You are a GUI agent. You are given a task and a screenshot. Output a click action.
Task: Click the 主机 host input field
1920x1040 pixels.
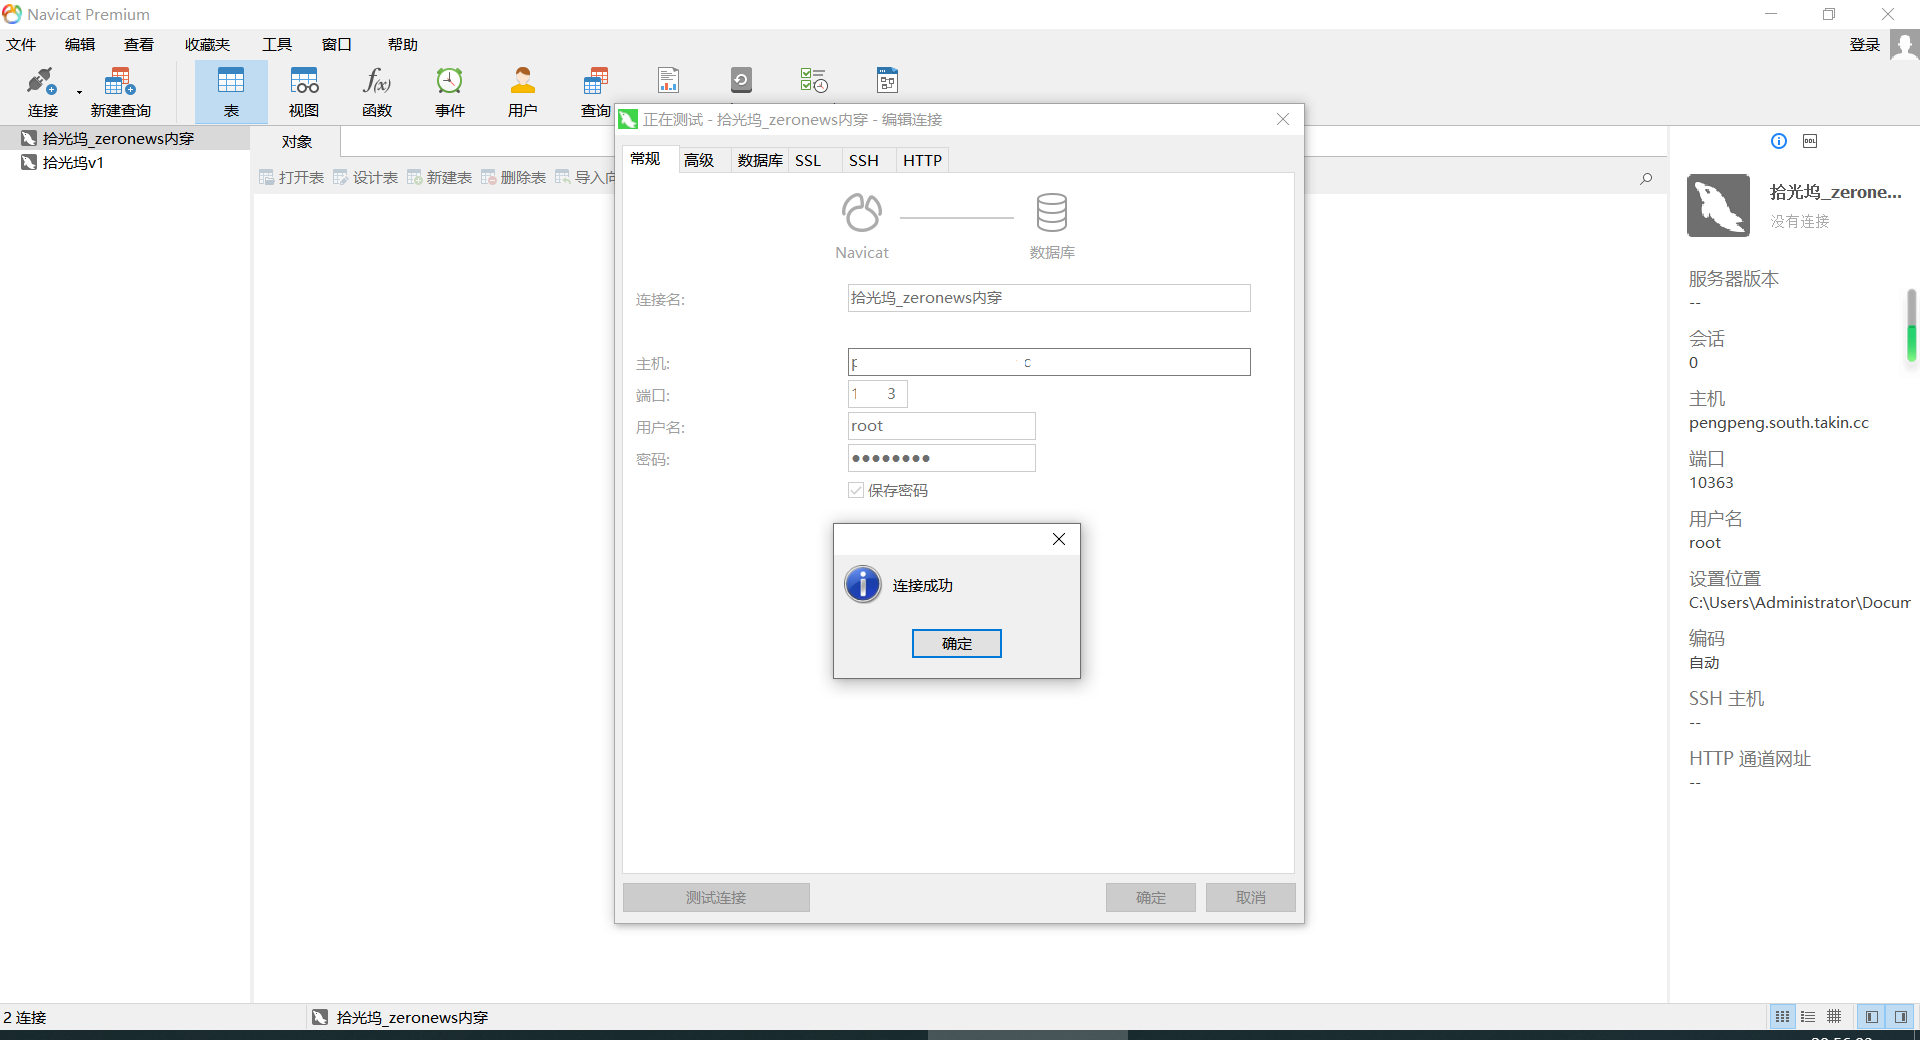(x=1049, y=362)
